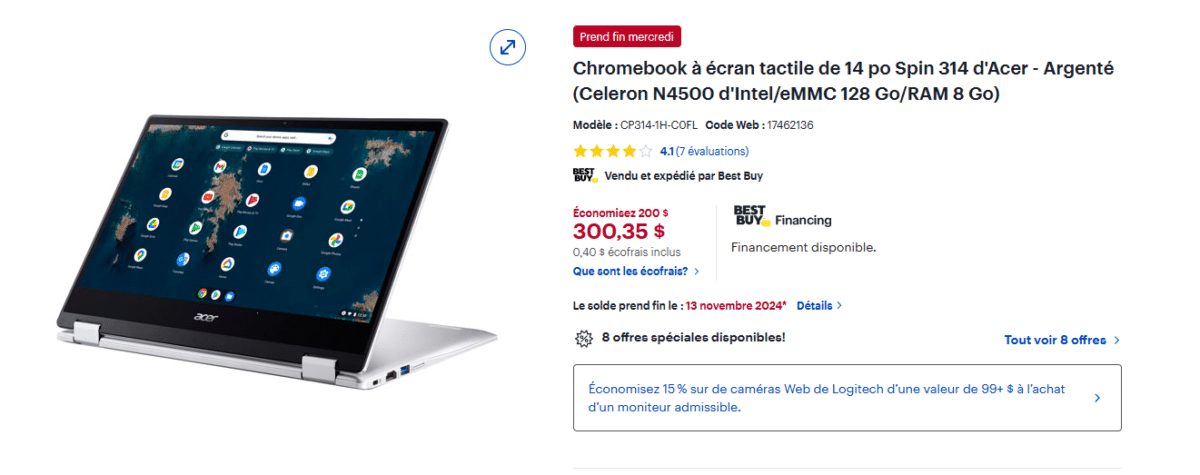Click the Best Buy seller logo
Image resolution: width=1200 pixels, height=475 pixels.
[585, 176]
